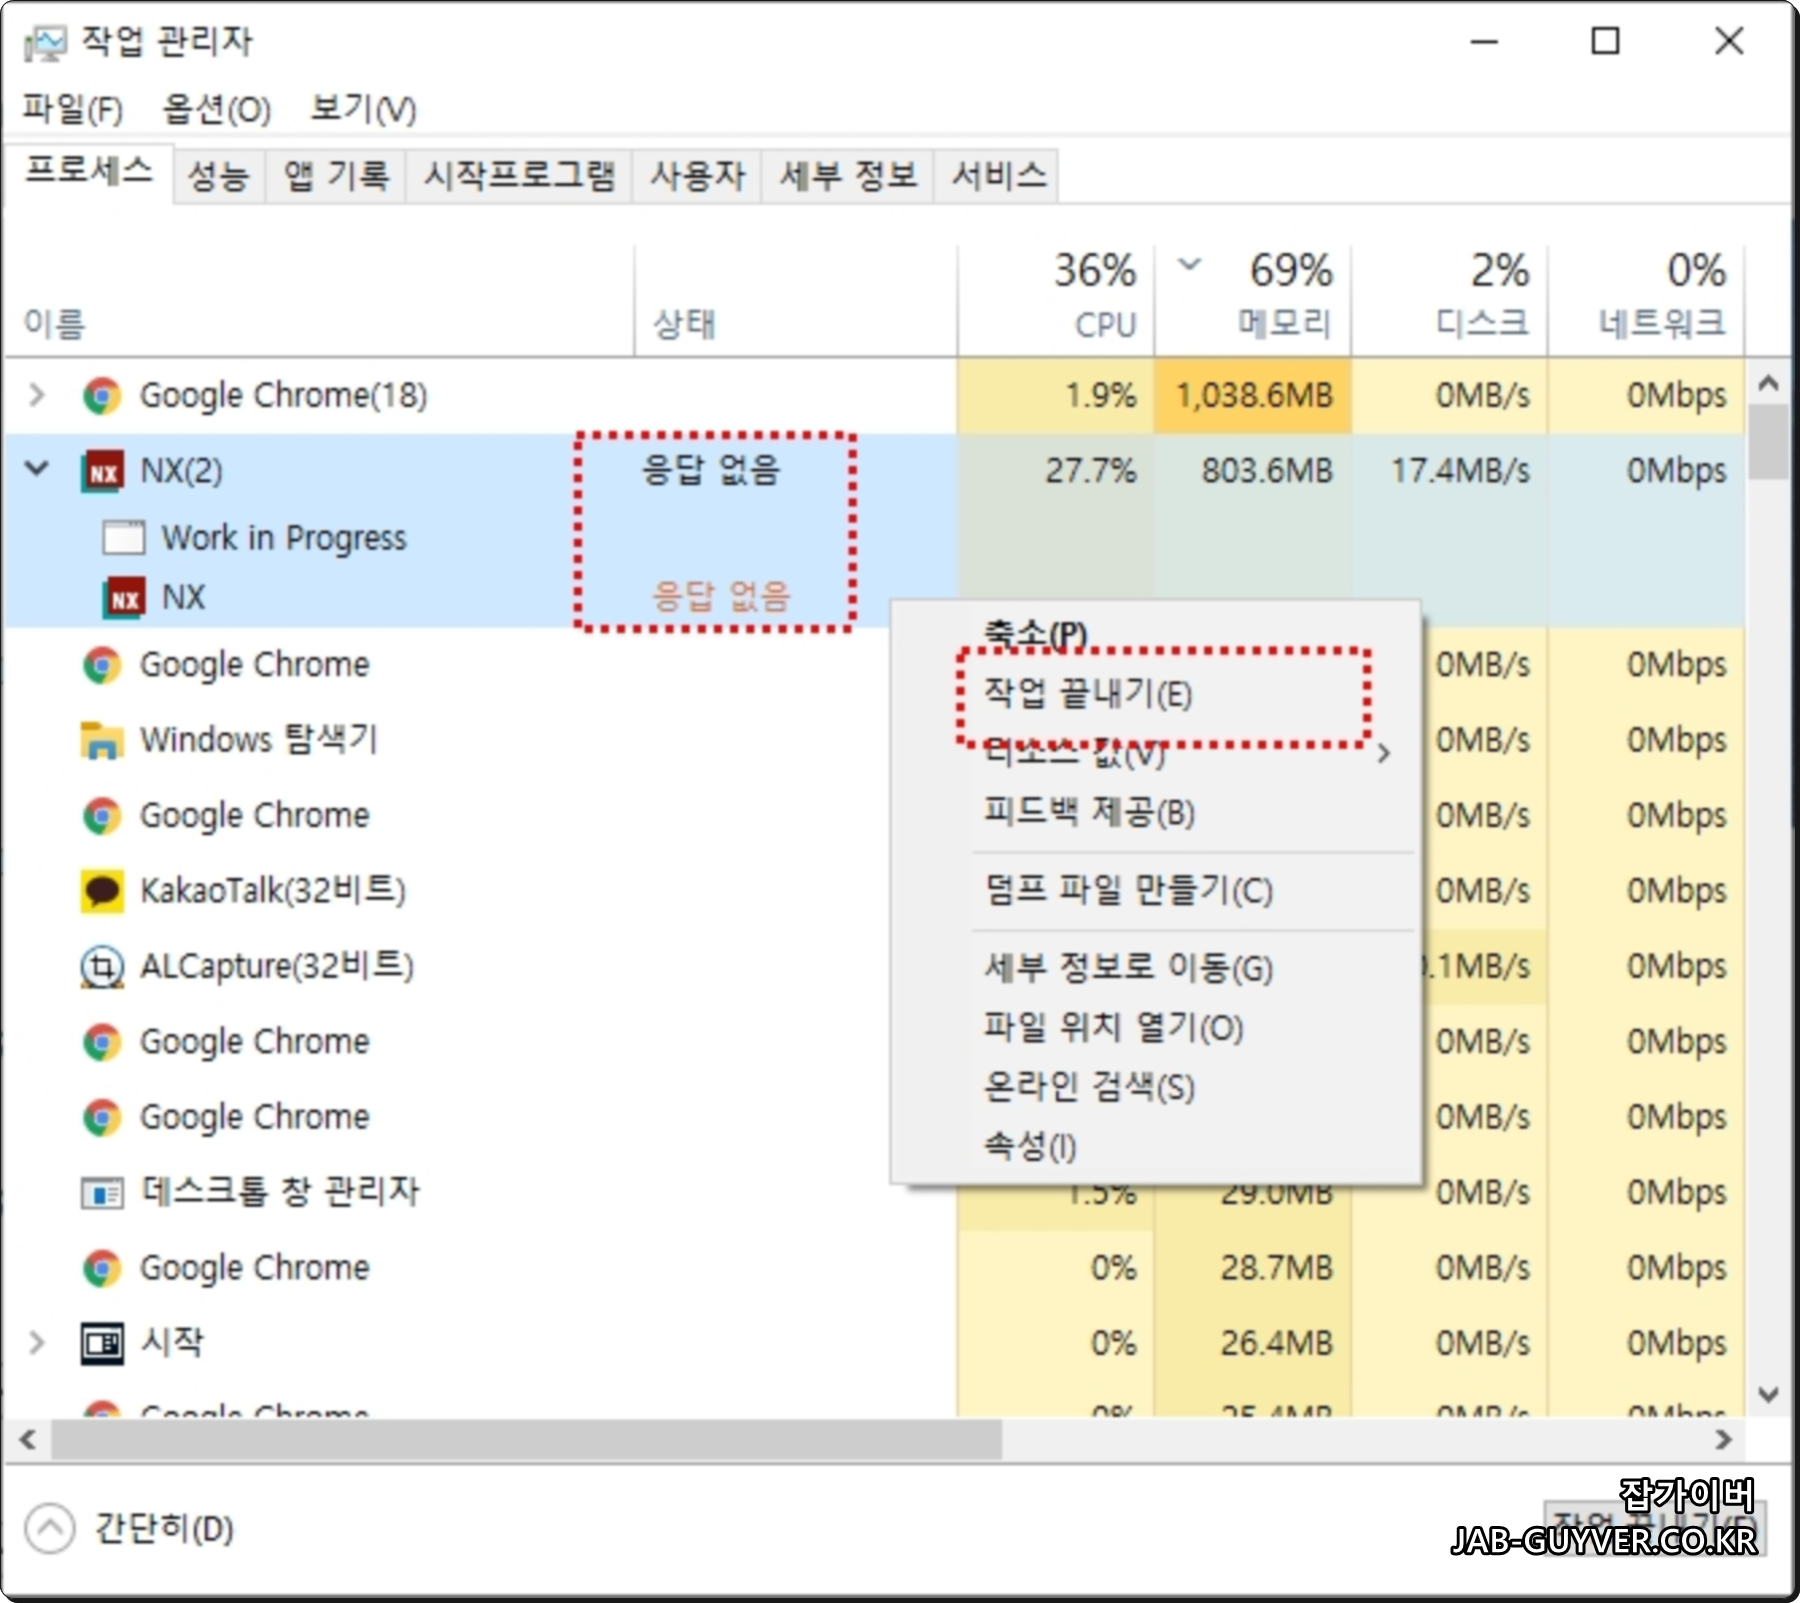Click the 응답 없음 status of NX(2)
This screenshot has width=1800, height=1603.
pyautogui.click(x=710, y=469)
